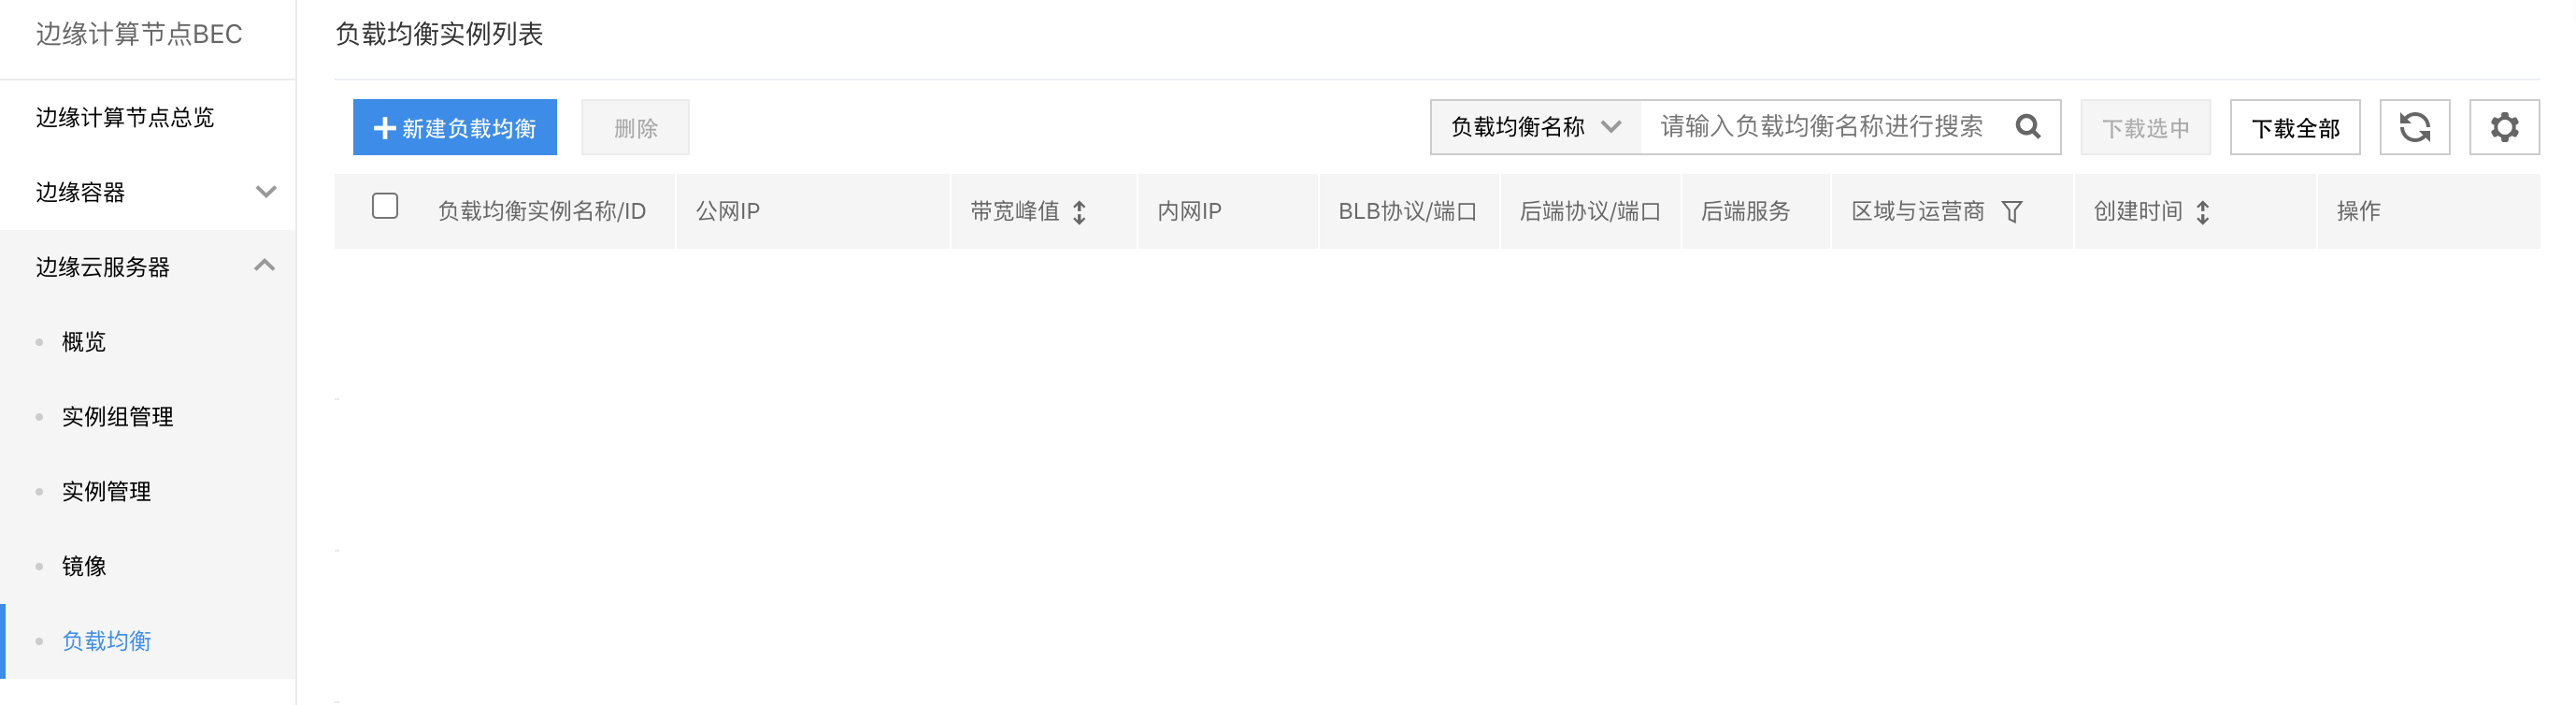Click the 删除 button
The width and height of the screenshot is (2576, 705).
[x=635, y=127]
